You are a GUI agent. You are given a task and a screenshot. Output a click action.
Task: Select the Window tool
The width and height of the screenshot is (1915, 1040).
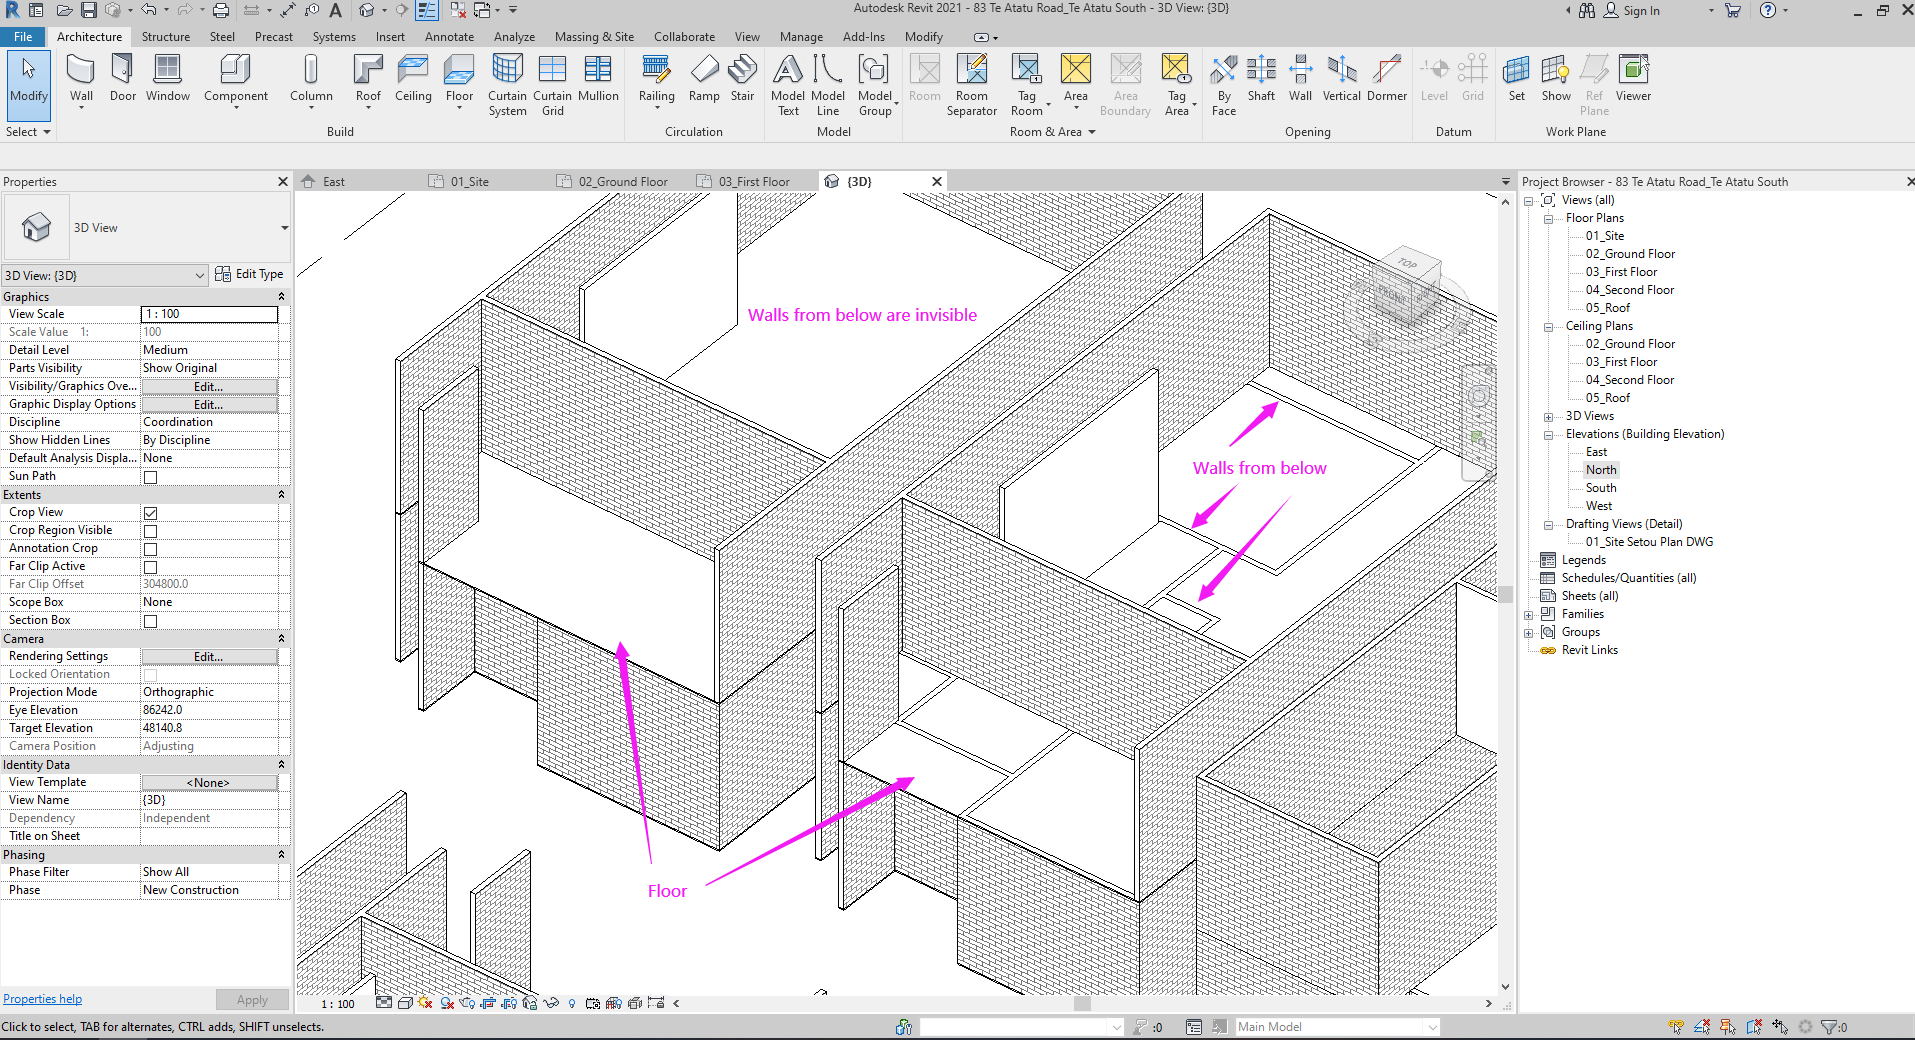167,80
